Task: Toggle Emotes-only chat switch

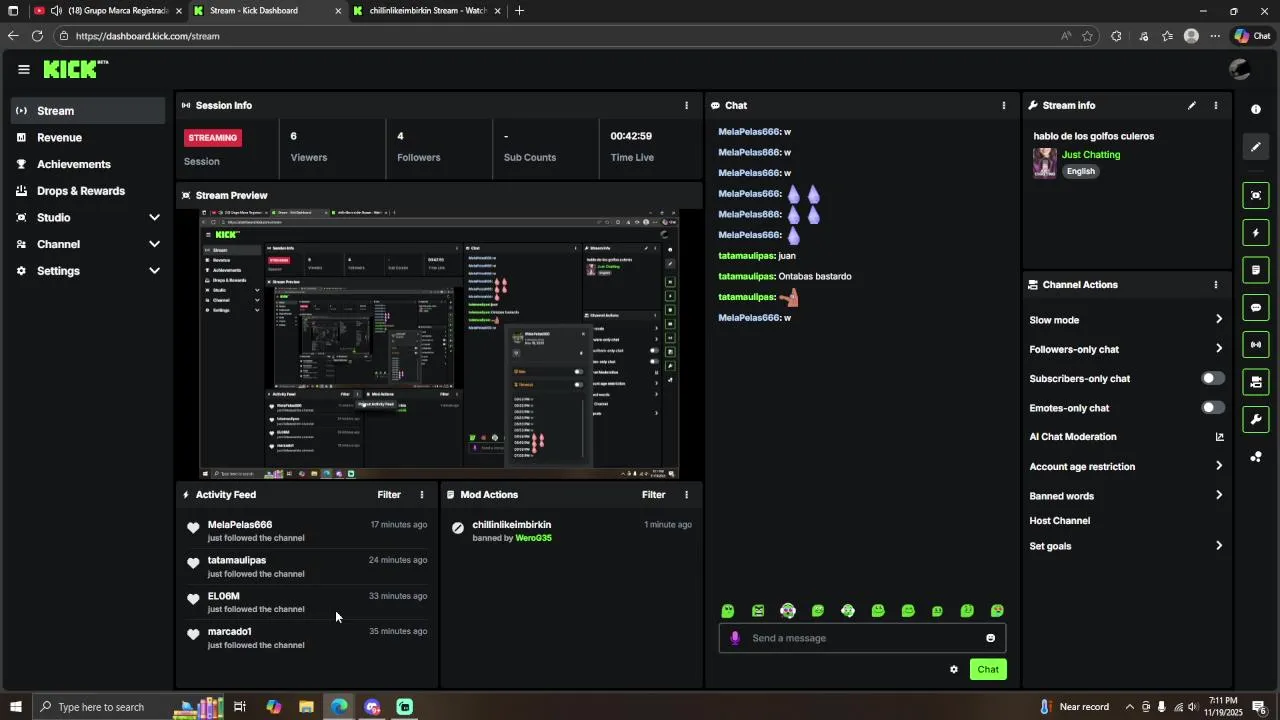Action: 1212,408
